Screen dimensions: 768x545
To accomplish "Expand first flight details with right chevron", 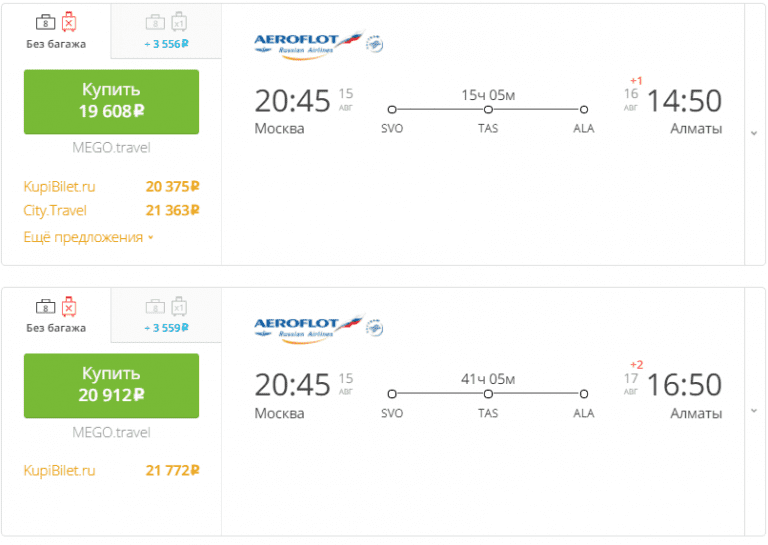I will coord(753,134).
